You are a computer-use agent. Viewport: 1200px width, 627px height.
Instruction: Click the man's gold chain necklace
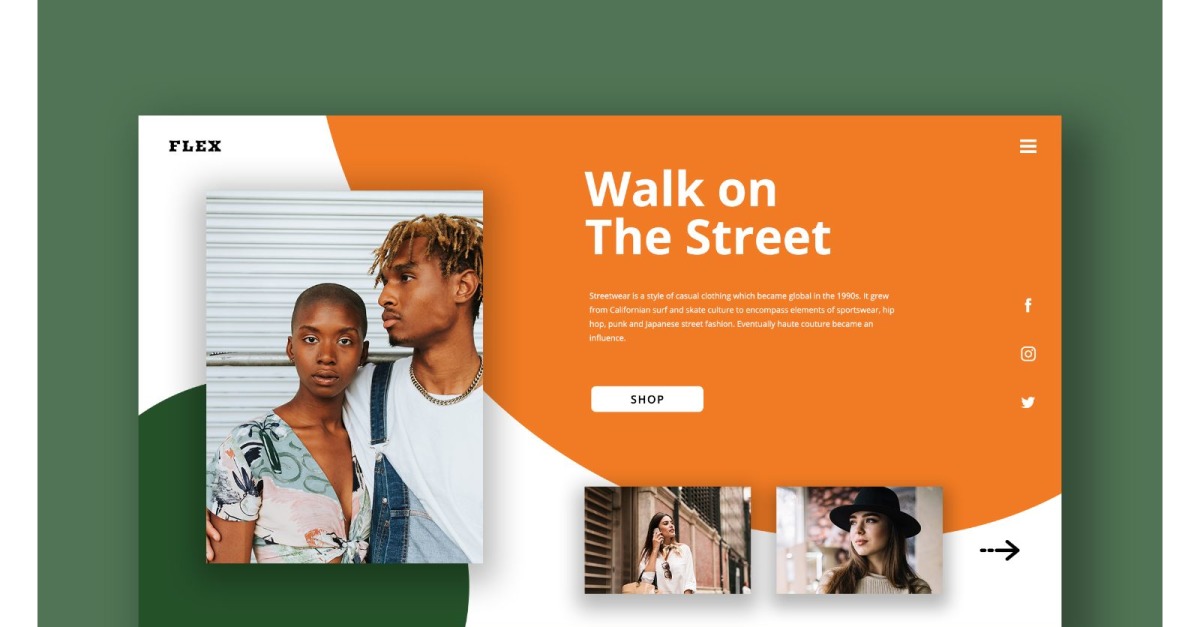(446, 385)
